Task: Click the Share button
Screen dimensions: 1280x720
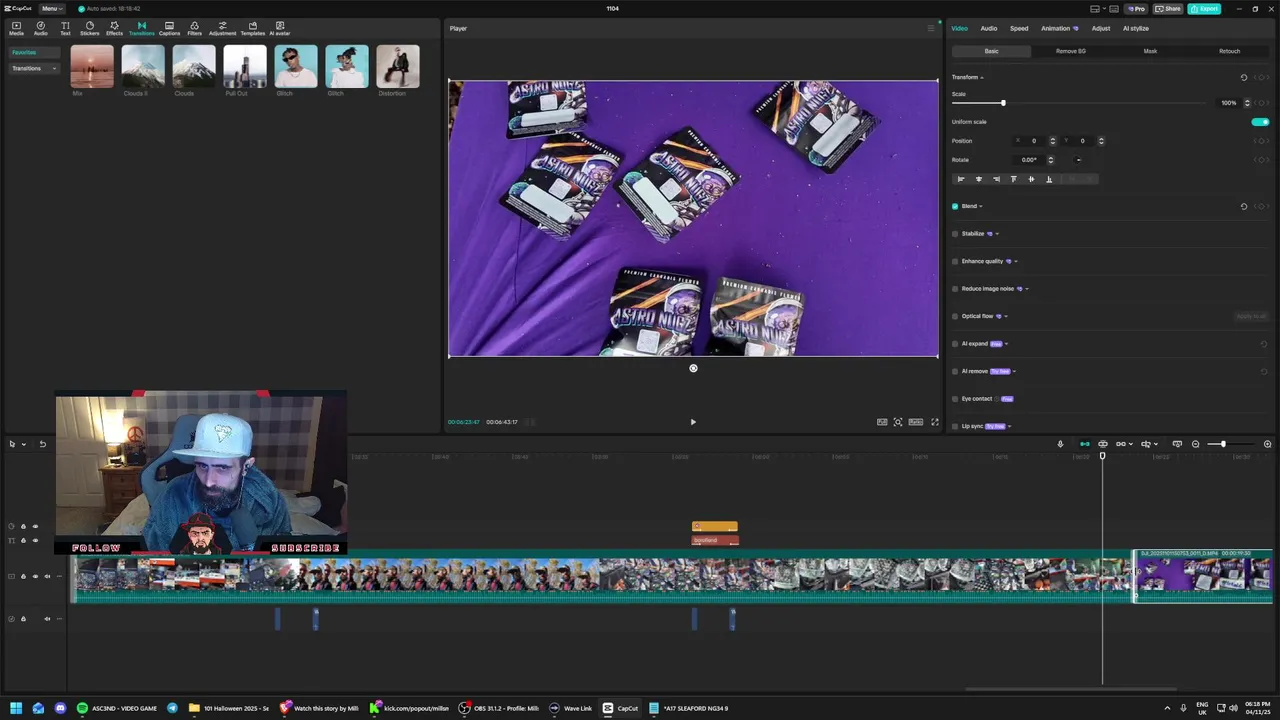Action: pos(1168,9)
